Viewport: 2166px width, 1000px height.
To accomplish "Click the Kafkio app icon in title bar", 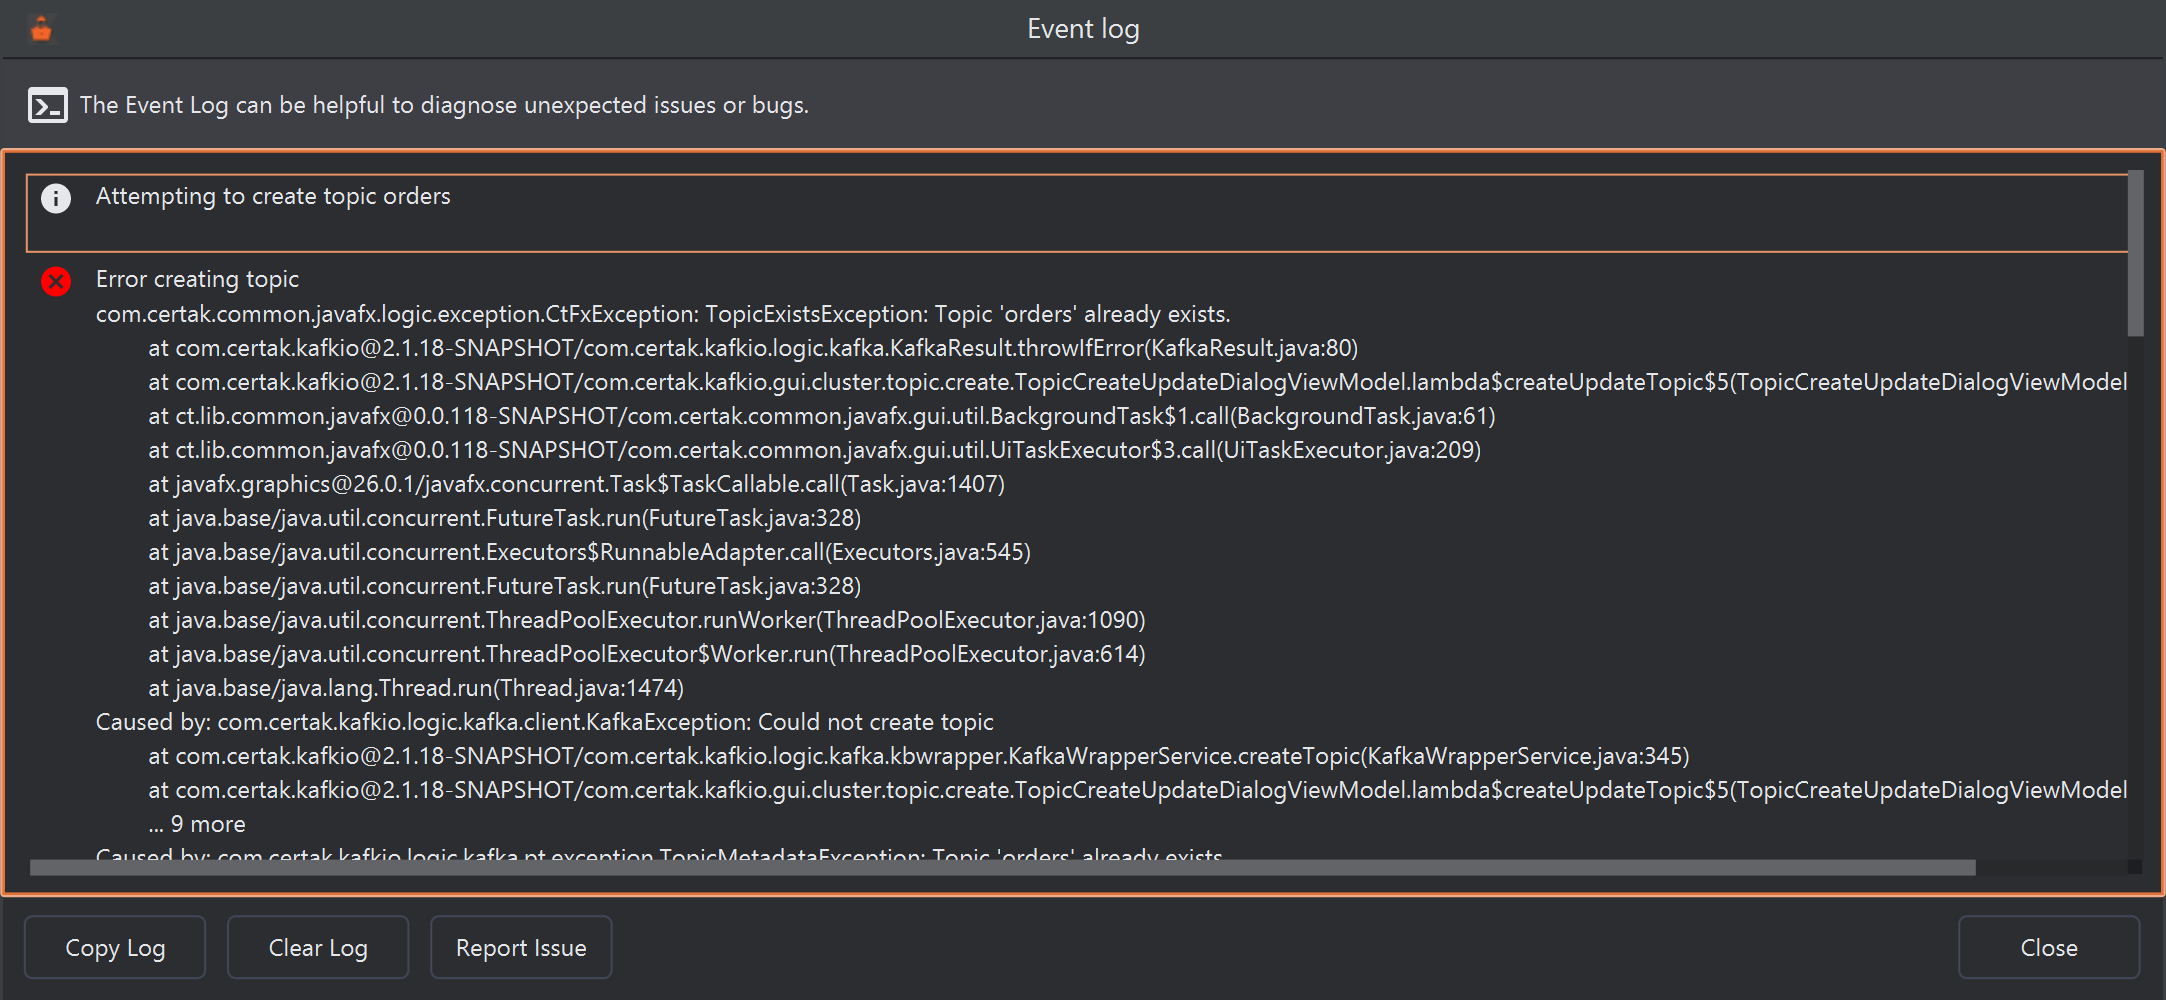I will [x=41, y=30].
